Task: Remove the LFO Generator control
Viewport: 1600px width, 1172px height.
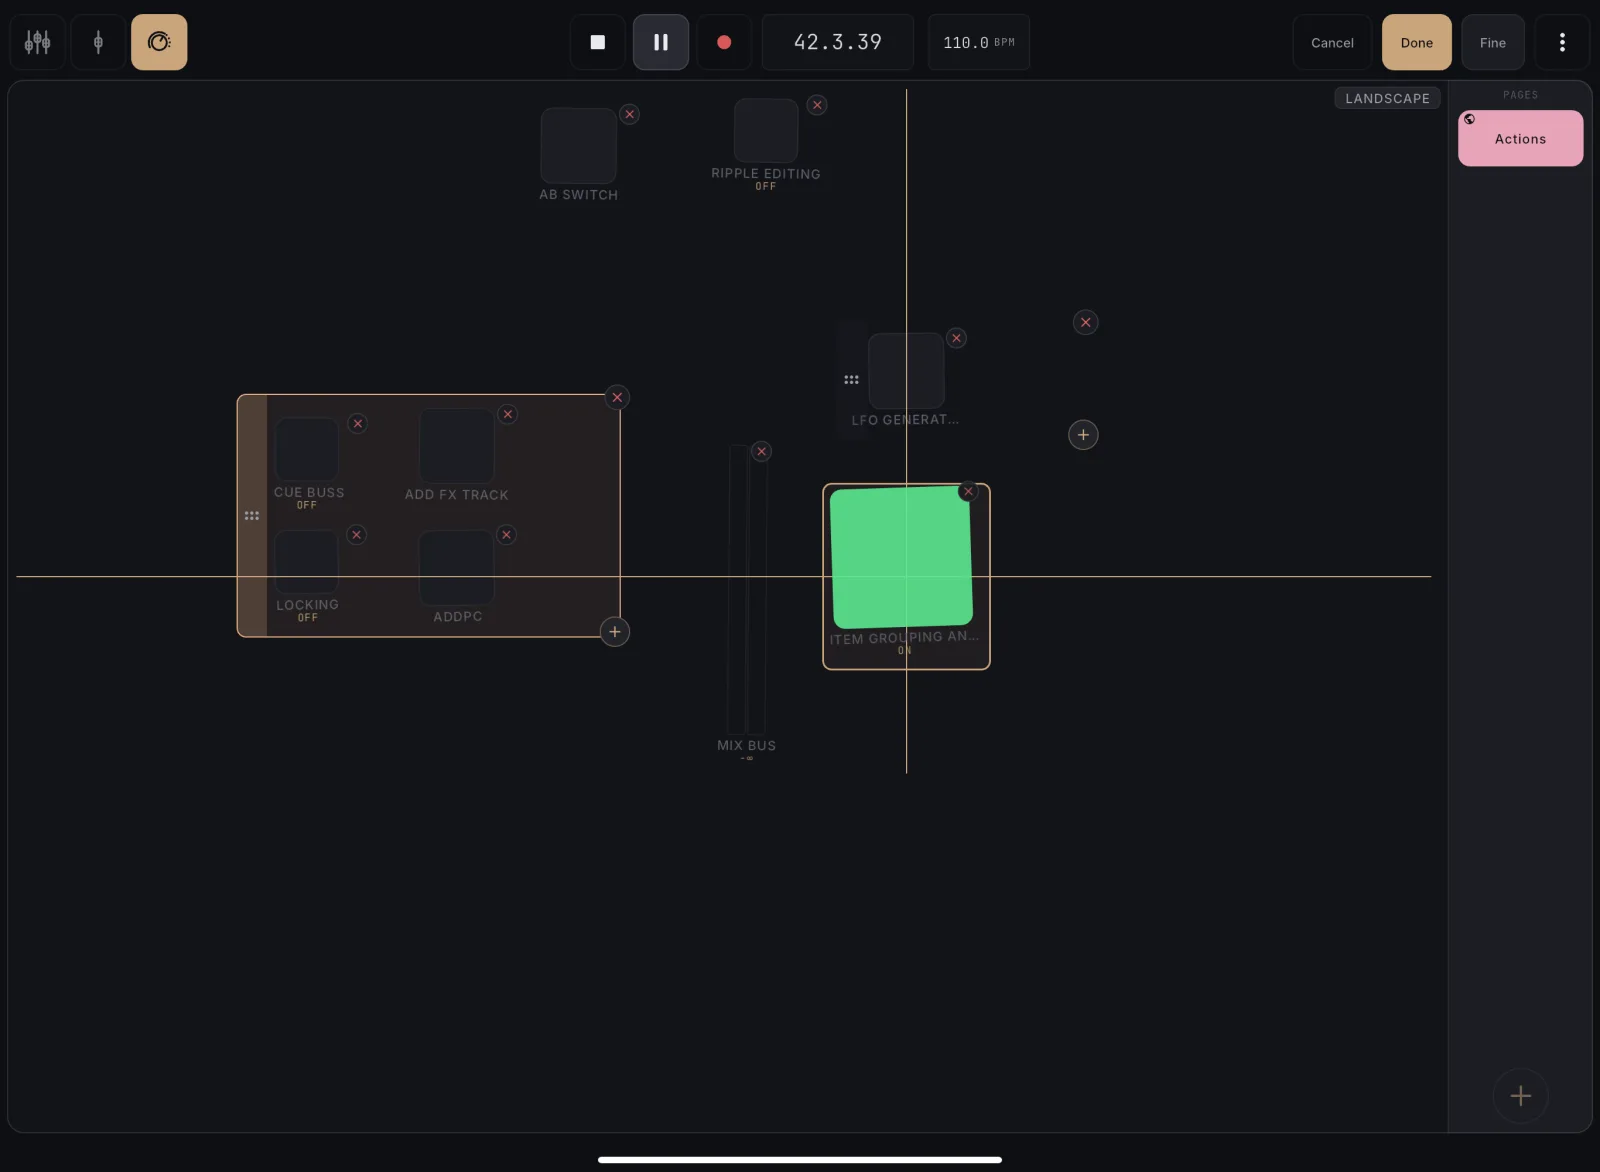Action: (957, 338)
